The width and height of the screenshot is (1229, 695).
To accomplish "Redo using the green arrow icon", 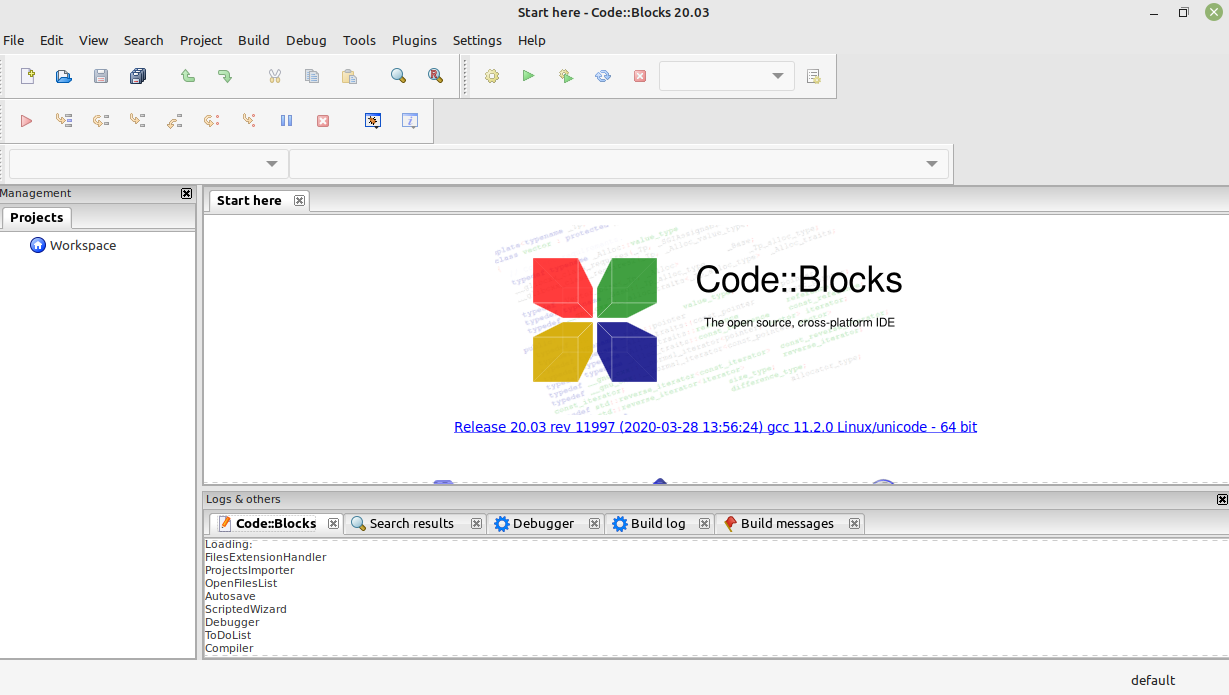I will coord(224,76).
